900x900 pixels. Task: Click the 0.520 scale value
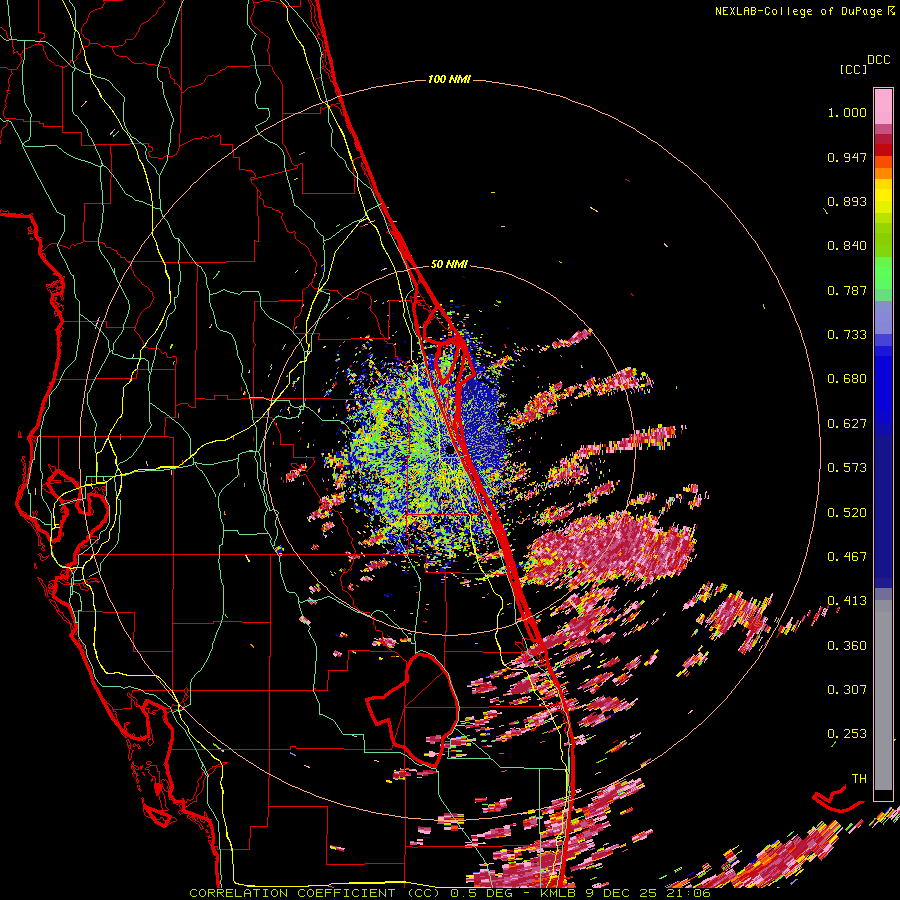click(847, 512)
